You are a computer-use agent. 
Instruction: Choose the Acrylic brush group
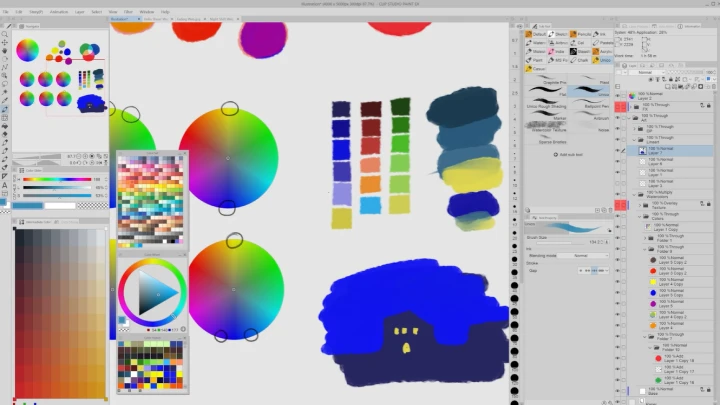[x=602, y=51]
